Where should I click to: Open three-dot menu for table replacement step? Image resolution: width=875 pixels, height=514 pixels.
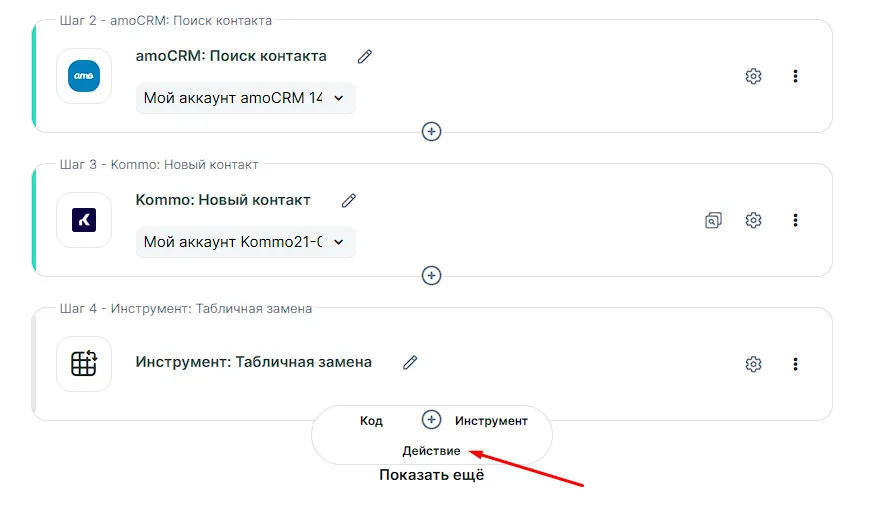(x=795, y=364)
